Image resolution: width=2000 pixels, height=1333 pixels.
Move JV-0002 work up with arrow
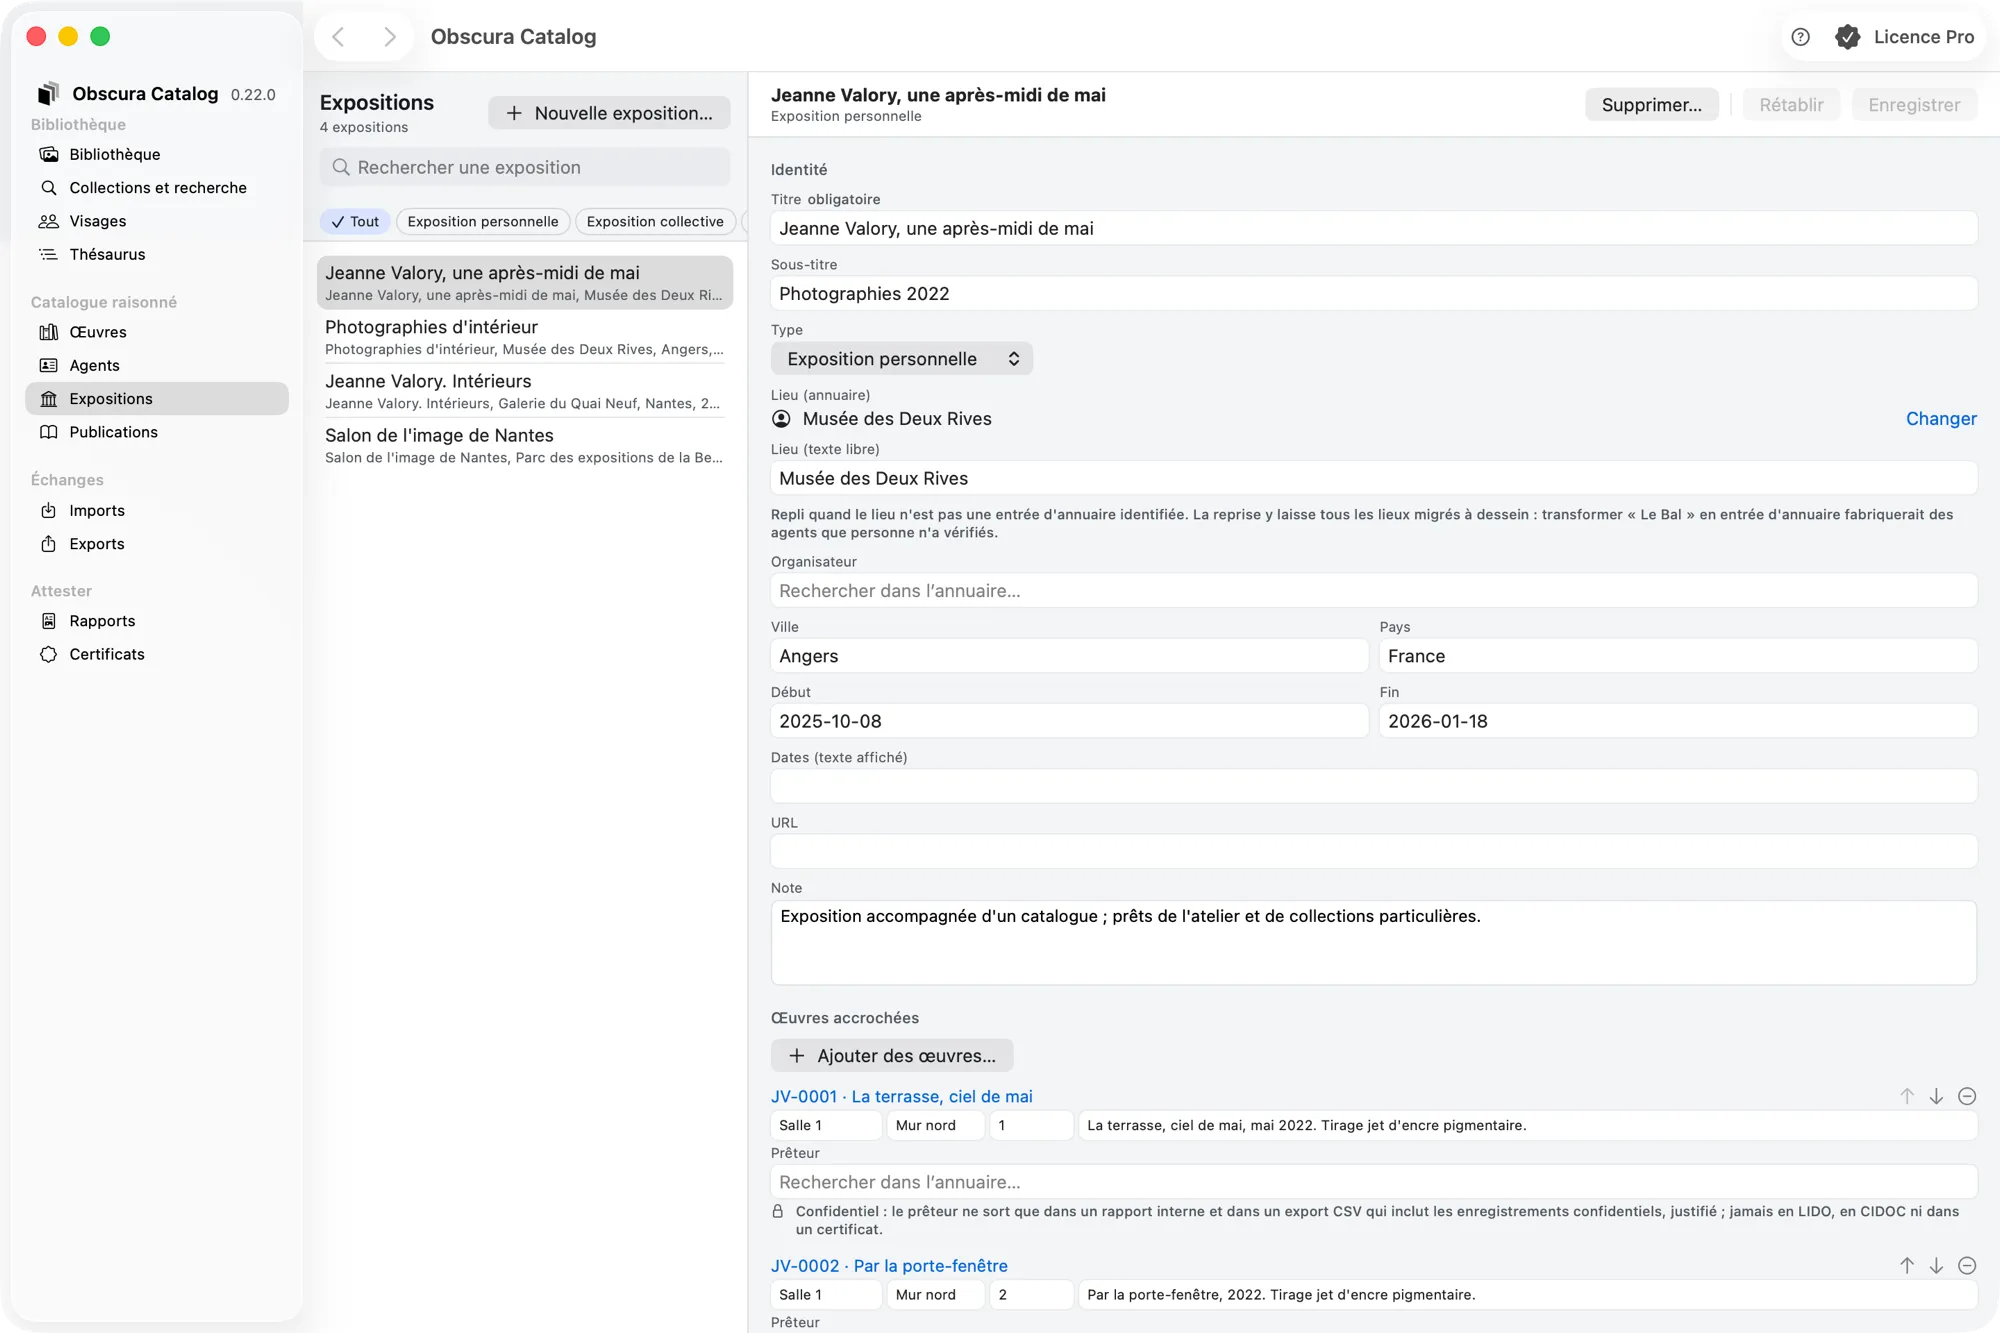1907,1265
